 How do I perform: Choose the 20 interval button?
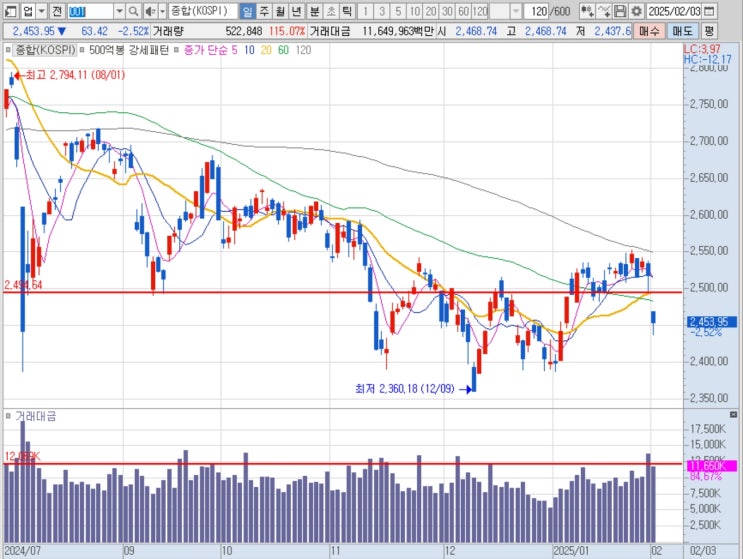tap(431, 10)
